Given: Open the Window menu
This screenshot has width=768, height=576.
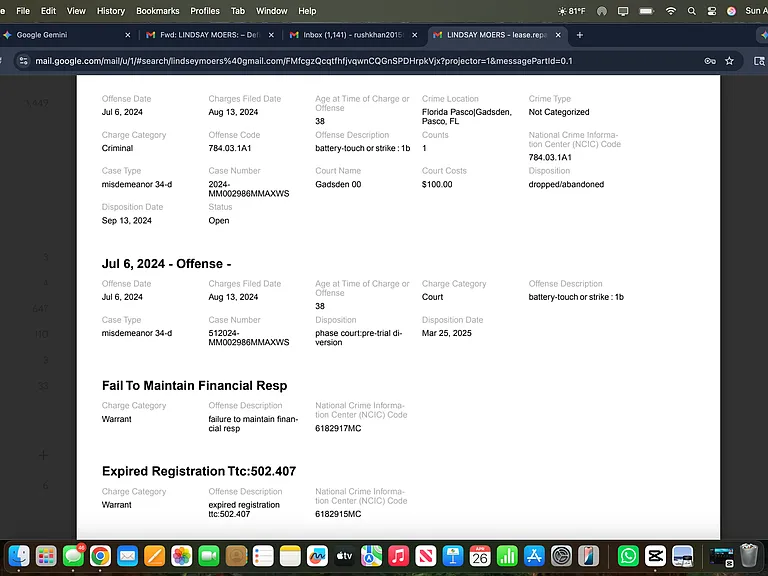Looking at the screenshot, I should (x=271, y=11).
